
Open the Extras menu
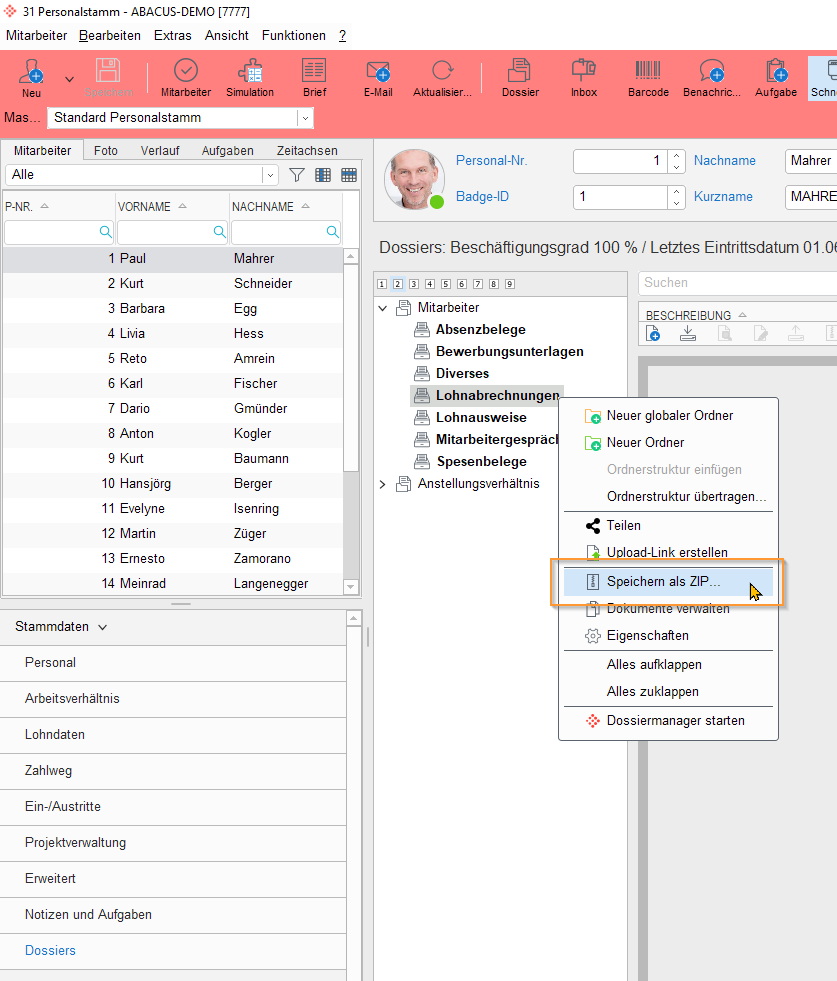pos(172,35)
